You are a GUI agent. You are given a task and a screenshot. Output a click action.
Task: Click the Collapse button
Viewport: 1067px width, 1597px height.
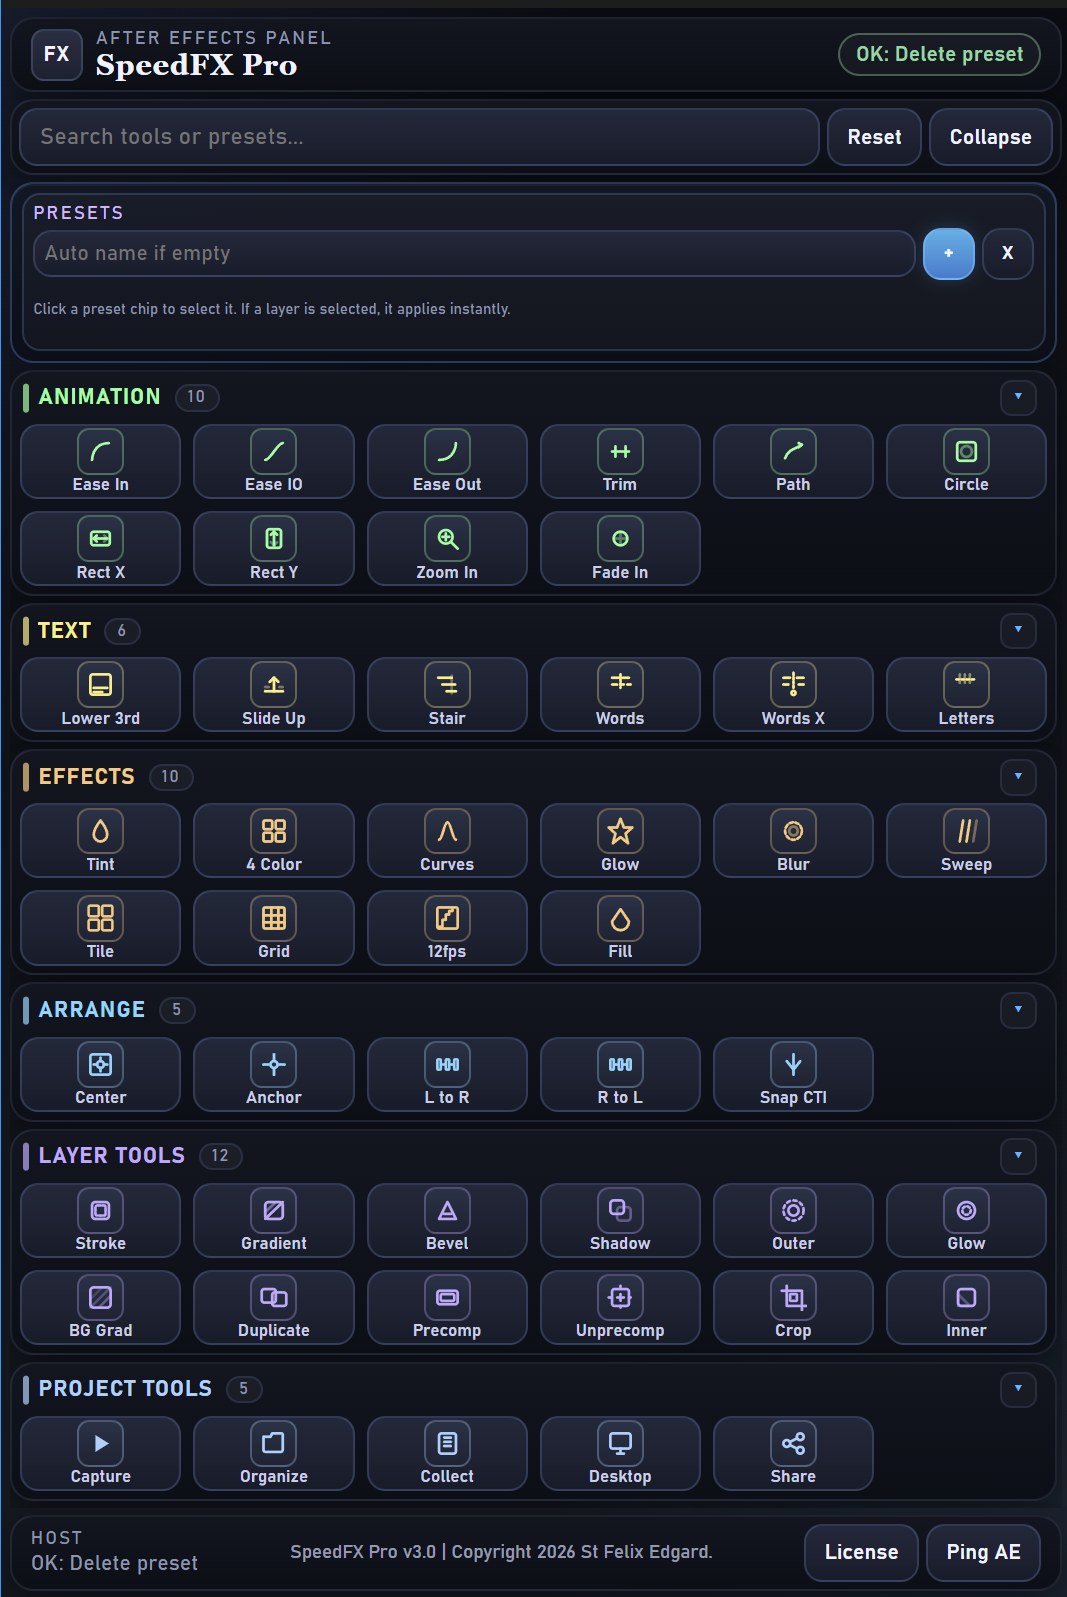(x=990, y=137)
